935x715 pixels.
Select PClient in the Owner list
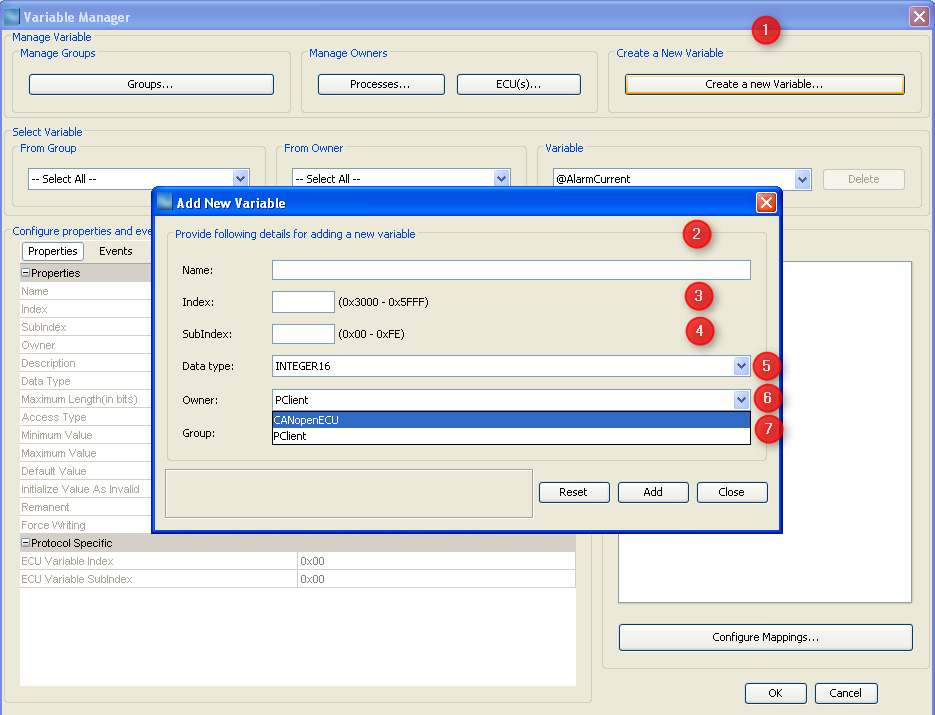400,436
